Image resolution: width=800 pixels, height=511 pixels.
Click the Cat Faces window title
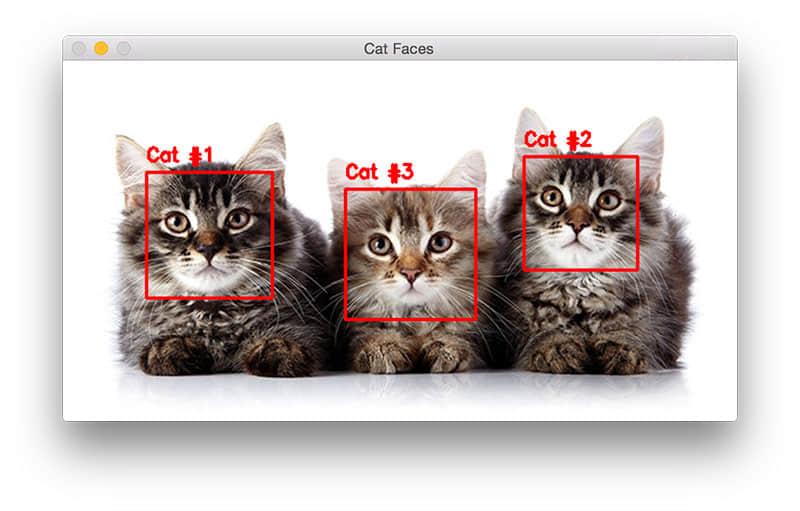click(398, 49)
